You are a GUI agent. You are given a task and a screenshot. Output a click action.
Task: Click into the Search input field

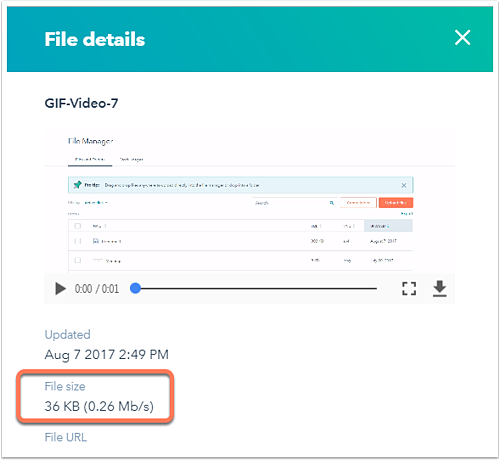point(291,203)
